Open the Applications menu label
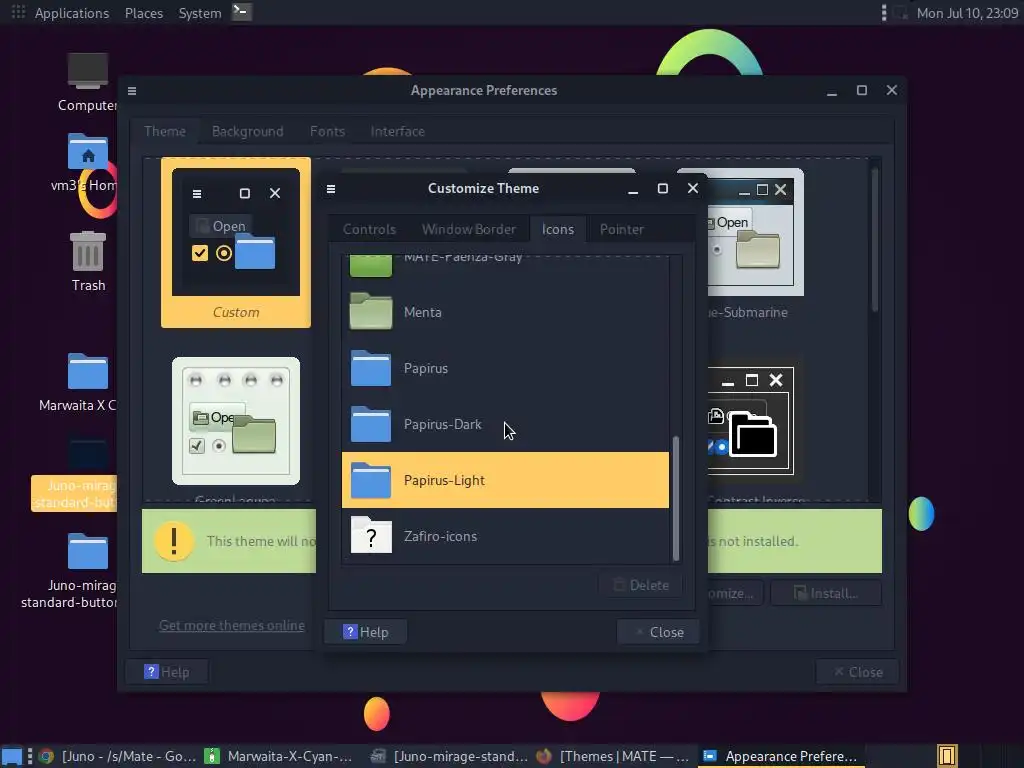Screen dimensions: 1024x768 coord(72,13)
